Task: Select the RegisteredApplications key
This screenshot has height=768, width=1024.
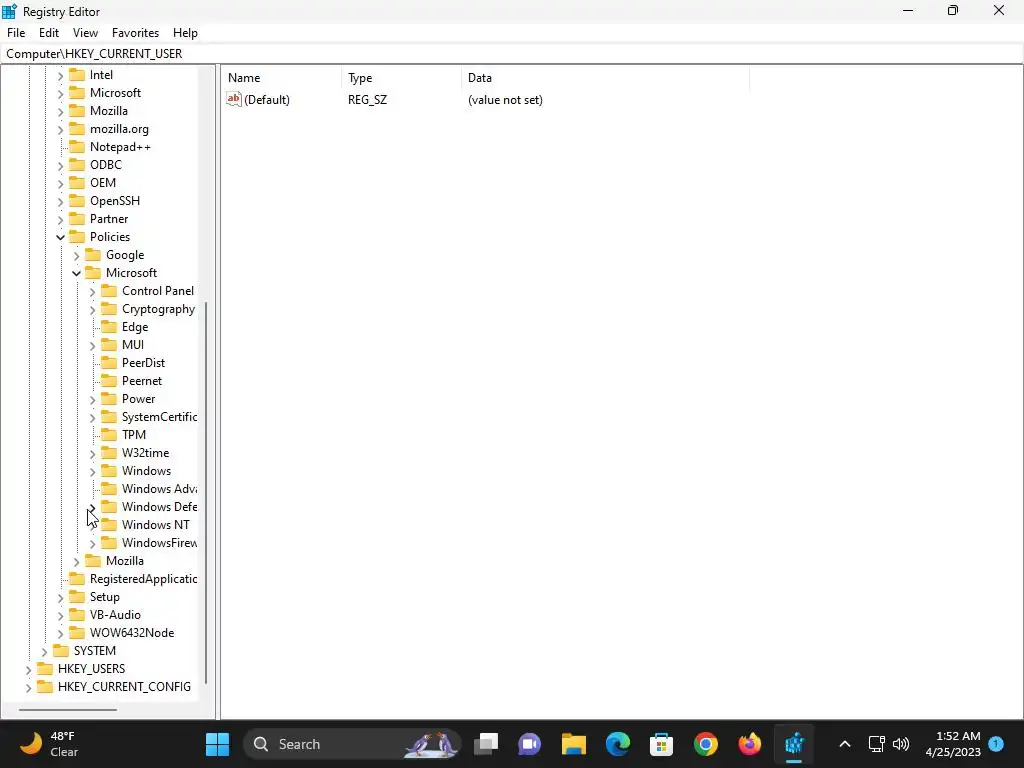Action: pos(143,579)
